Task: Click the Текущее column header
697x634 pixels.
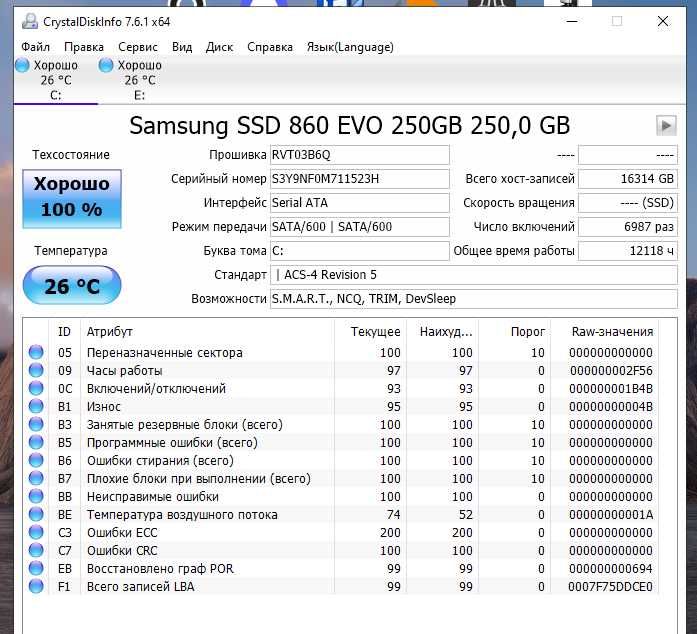Action: pos(370,332)
